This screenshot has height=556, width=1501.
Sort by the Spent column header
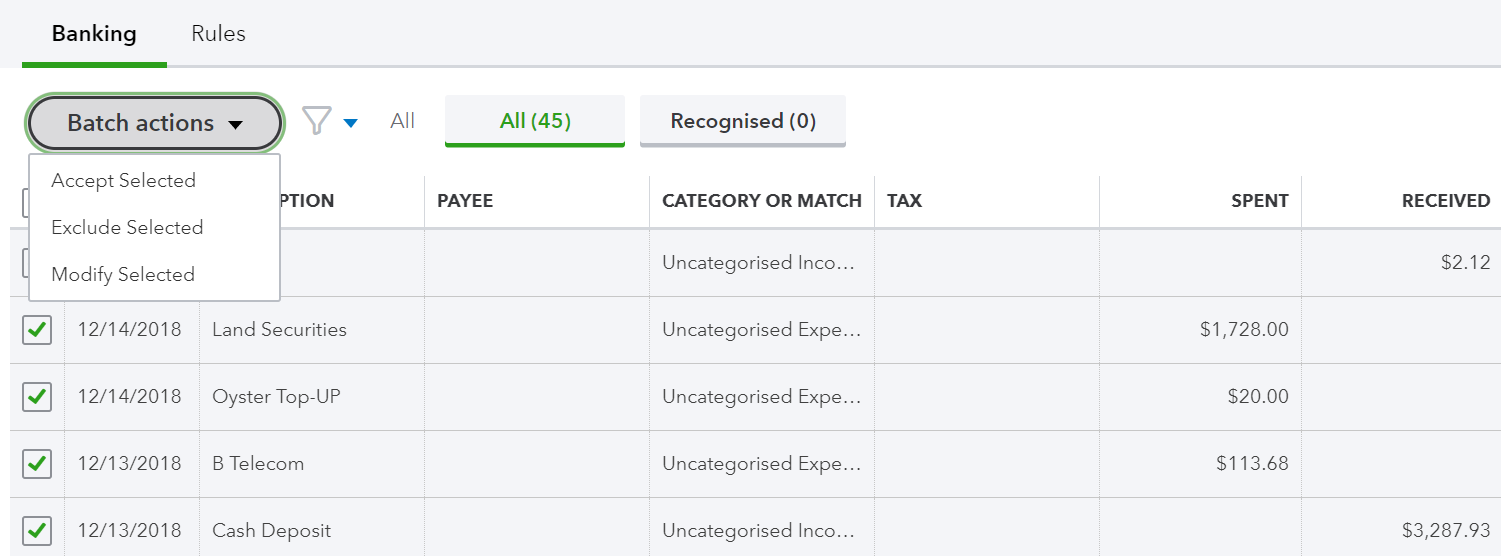tap(1259, 201)
